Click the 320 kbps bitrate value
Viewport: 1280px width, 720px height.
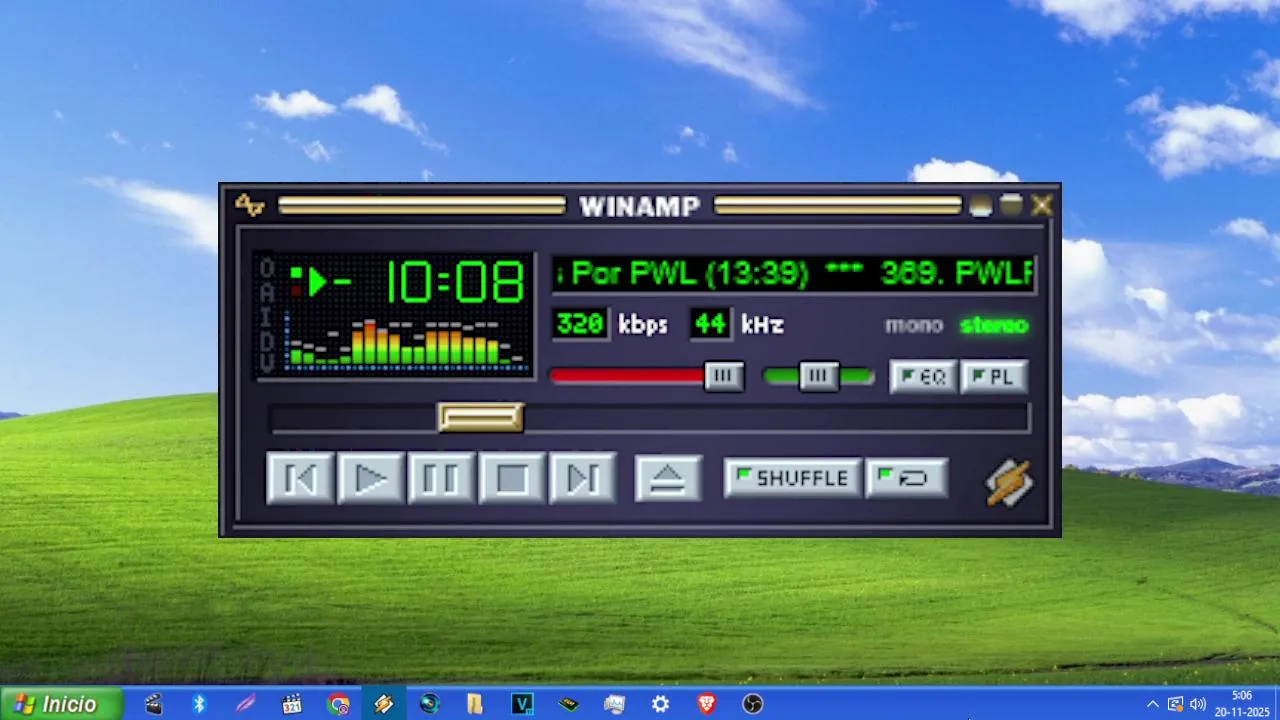pyautogui.click(x=581, y=324)
